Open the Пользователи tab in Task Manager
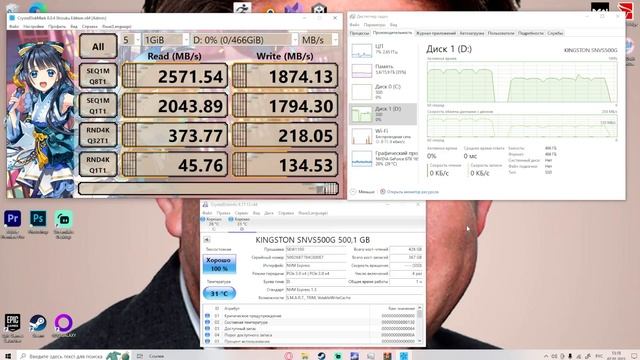The height and width of the screenshot is (360, 640). pyautogui.click(x=501, y=33)
